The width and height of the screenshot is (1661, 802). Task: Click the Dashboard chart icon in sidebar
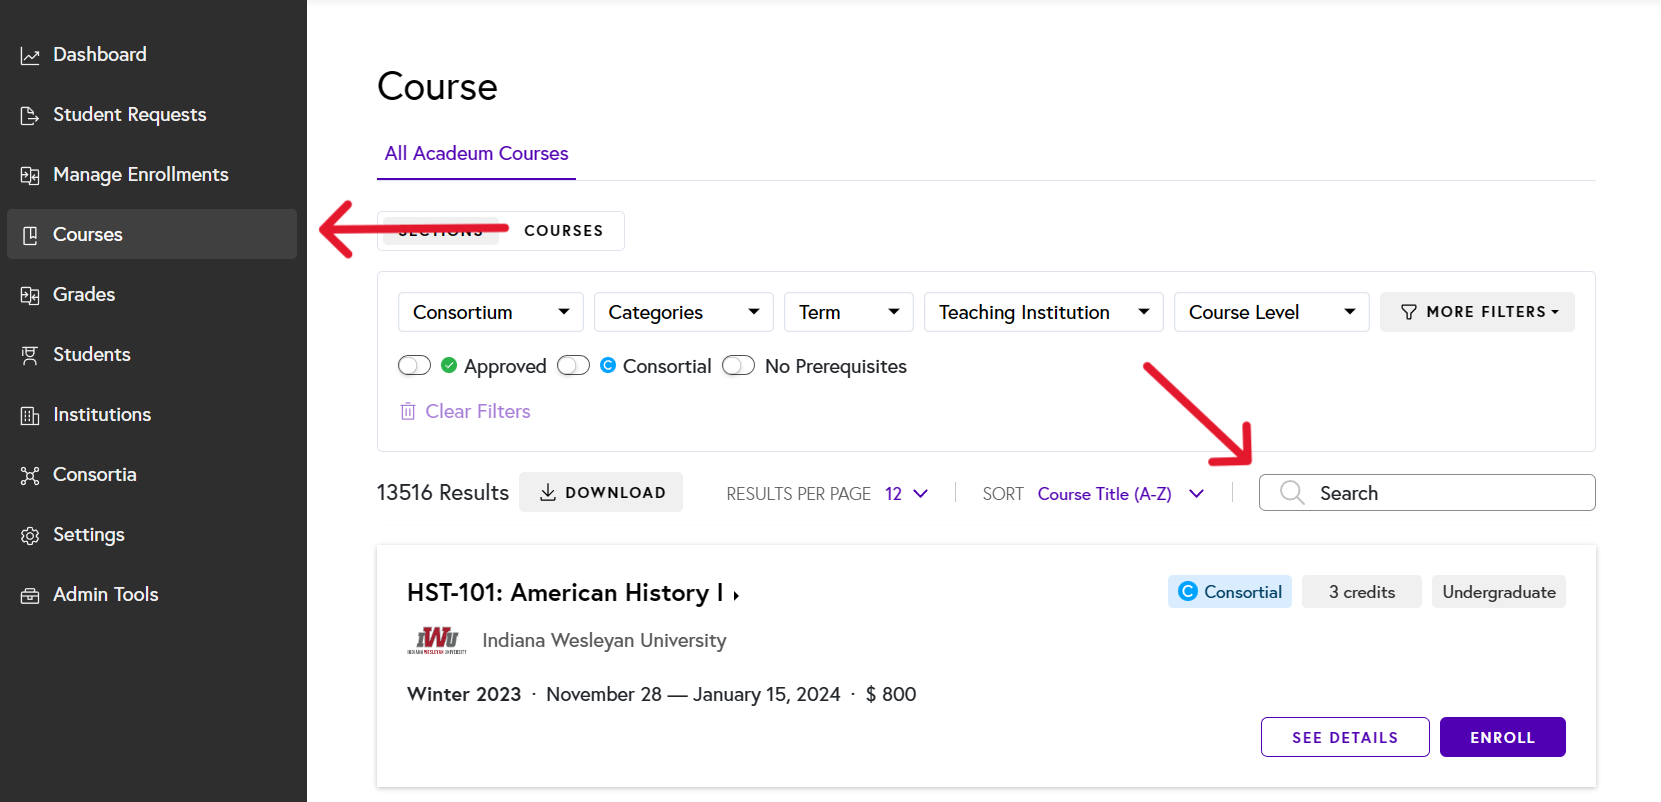point(30,56)
